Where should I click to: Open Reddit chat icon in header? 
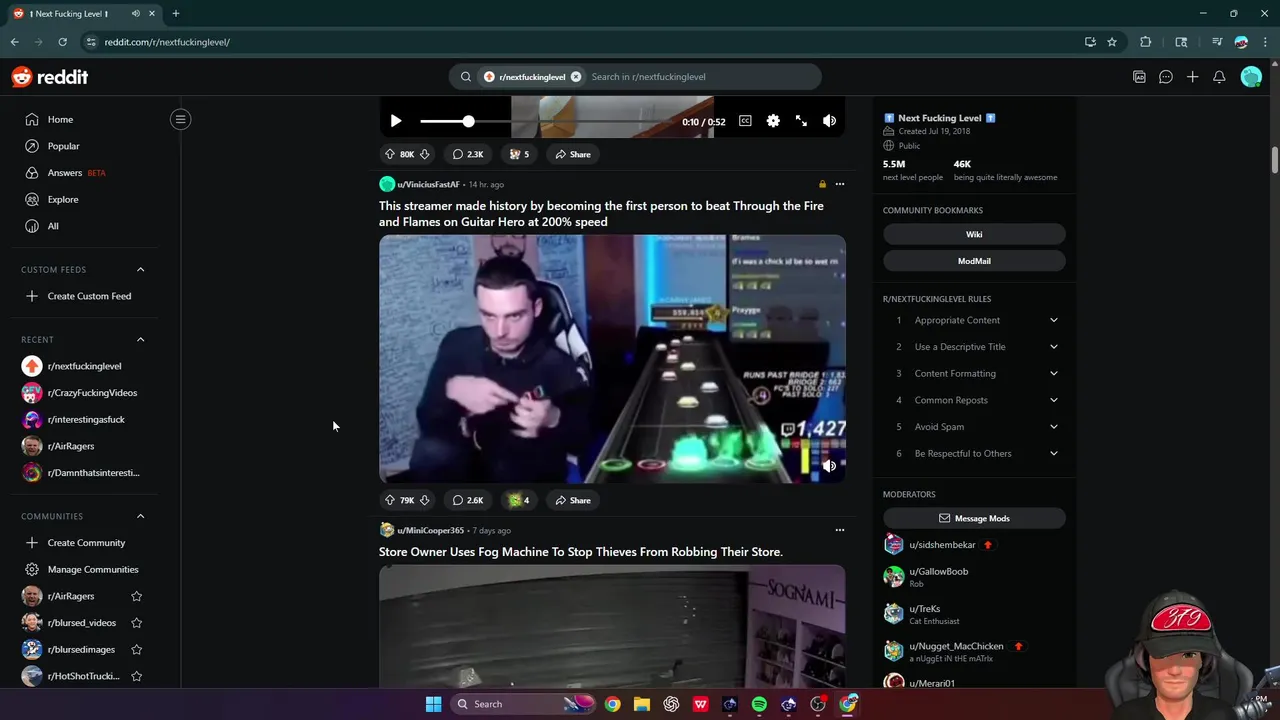coord(1166,77)
